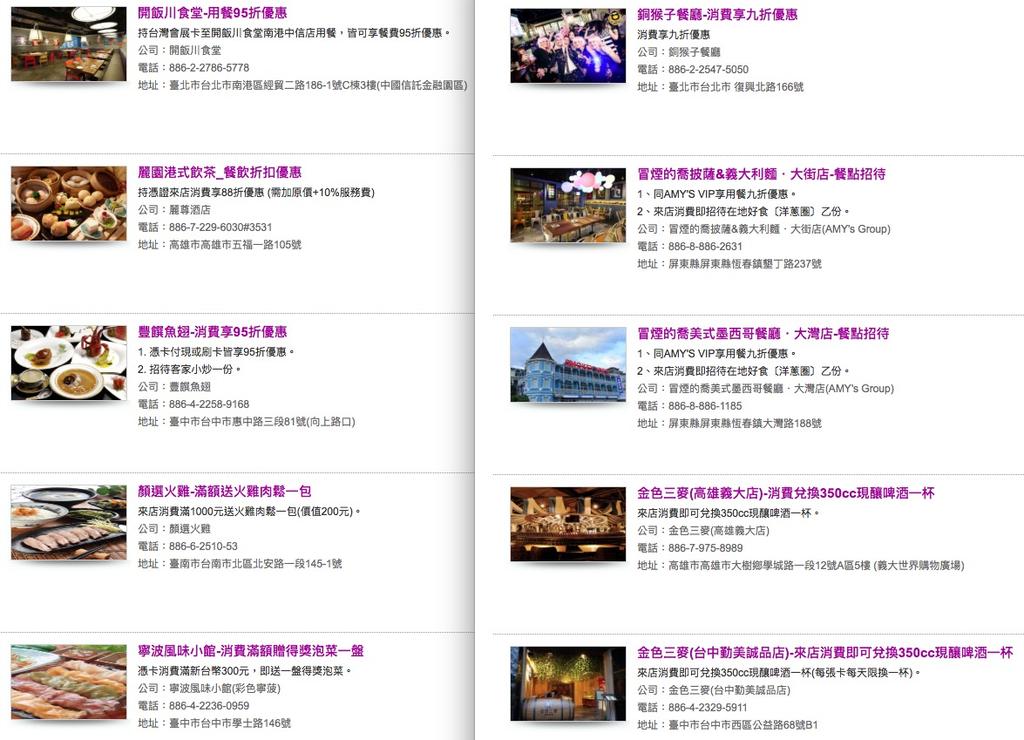Click the 大街店 pizza restaurant thumbnail
1024x740 pixels.
coord(568,205)
